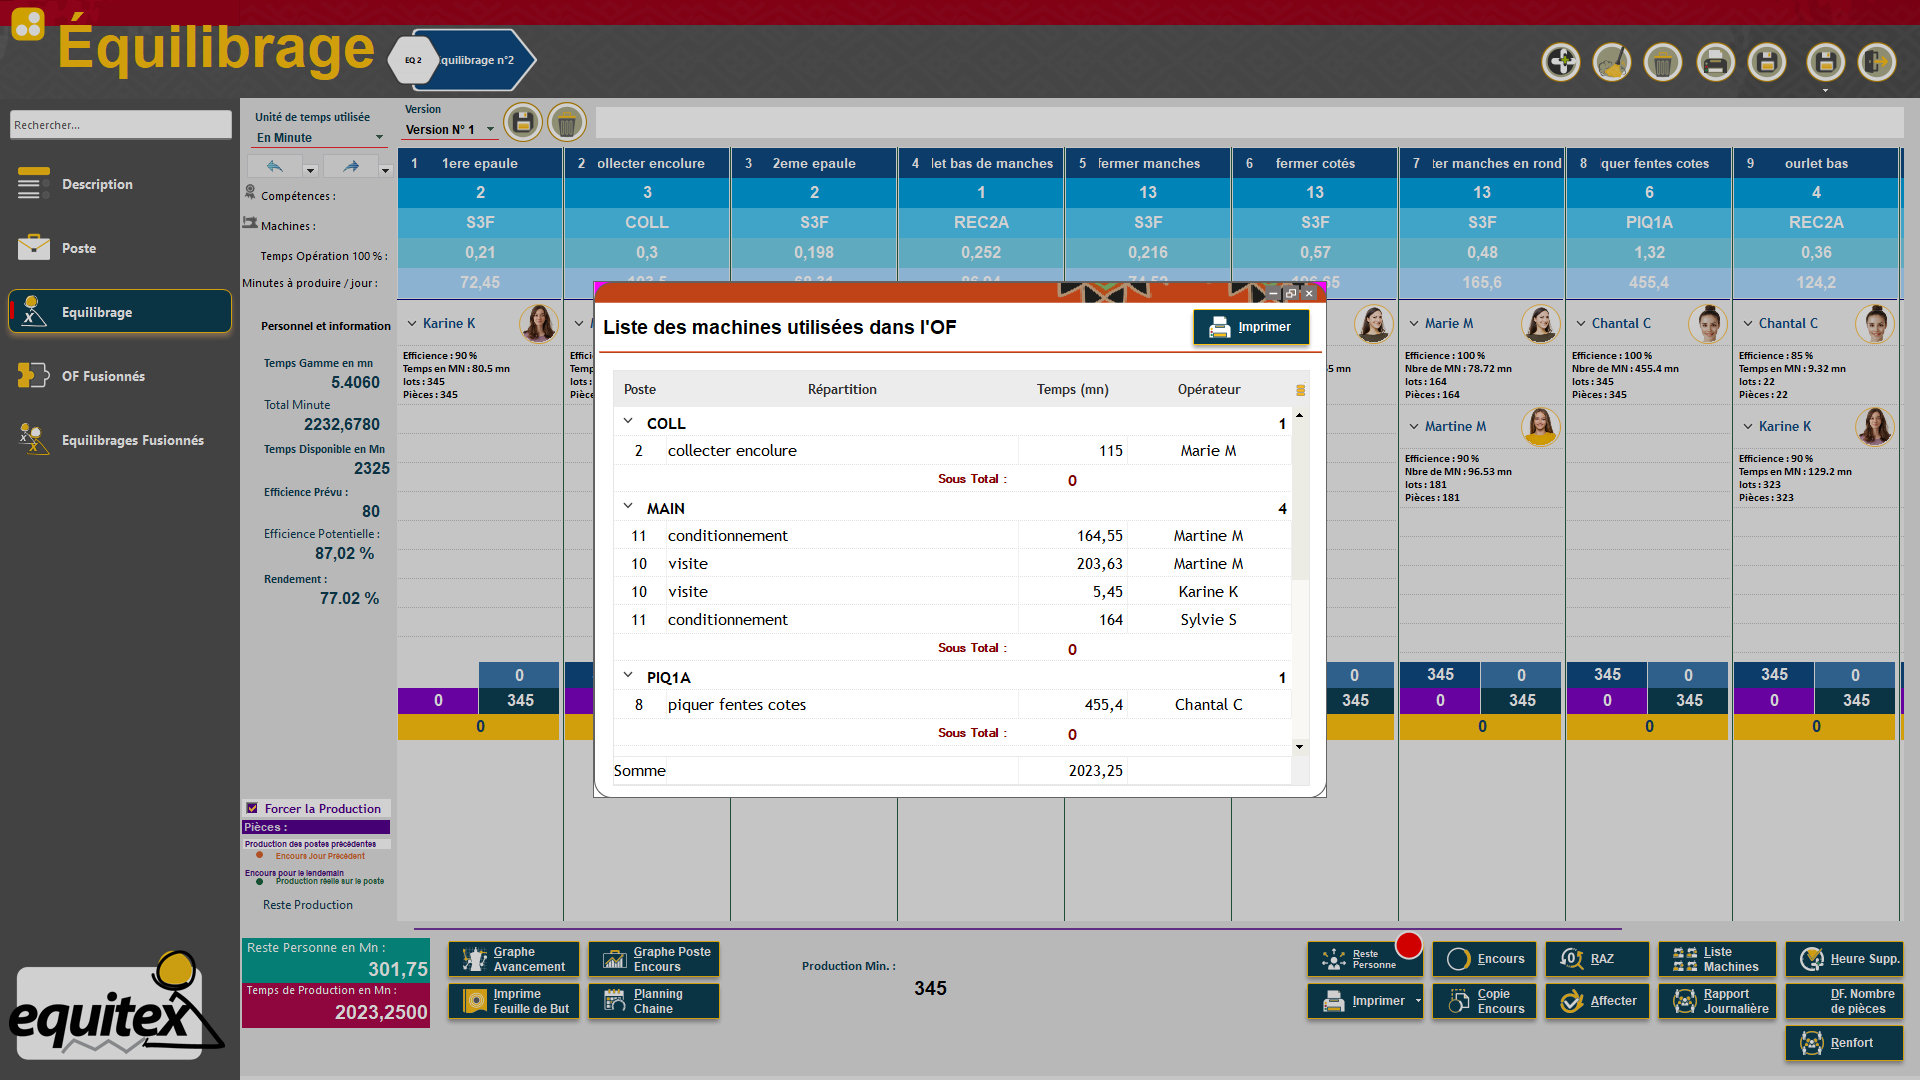Click the Rechercher search field
The height and width of the screenshot is (1080, 1920).
point(120,125)
